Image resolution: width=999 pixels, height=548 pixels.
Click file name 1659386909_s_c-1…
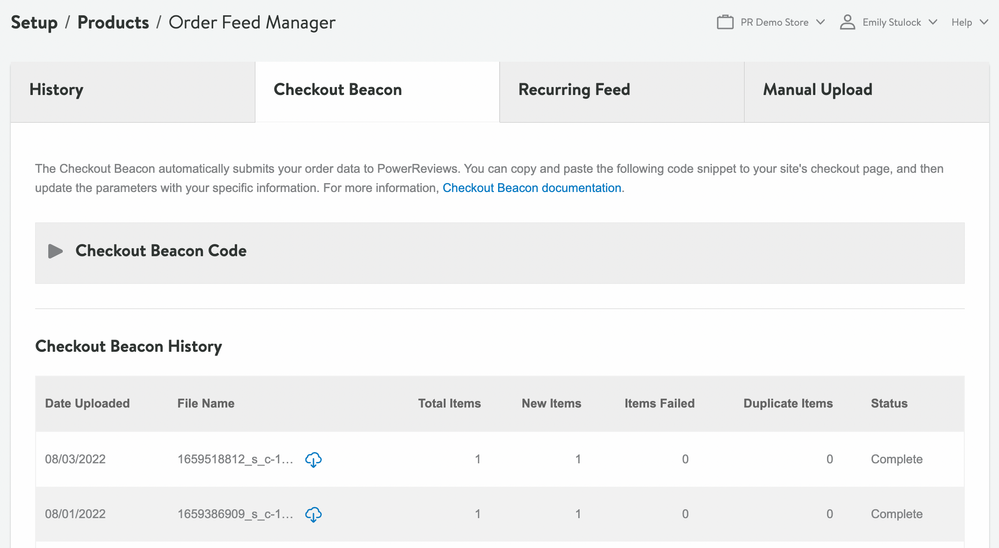click(235, 514)
